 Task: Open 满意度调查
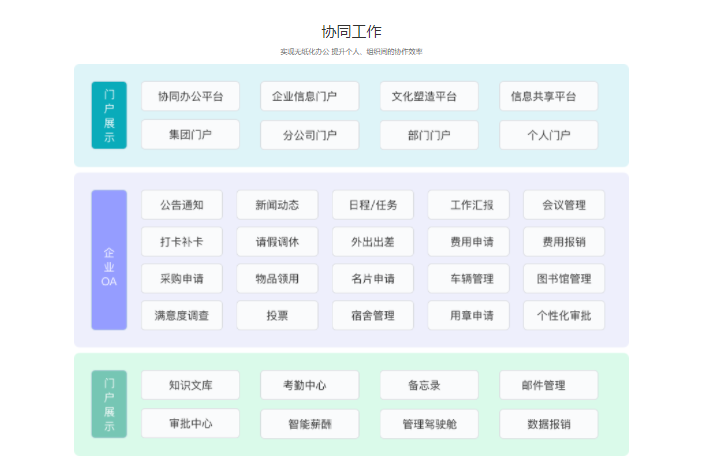pyautogui.click(x=182, y=315)
